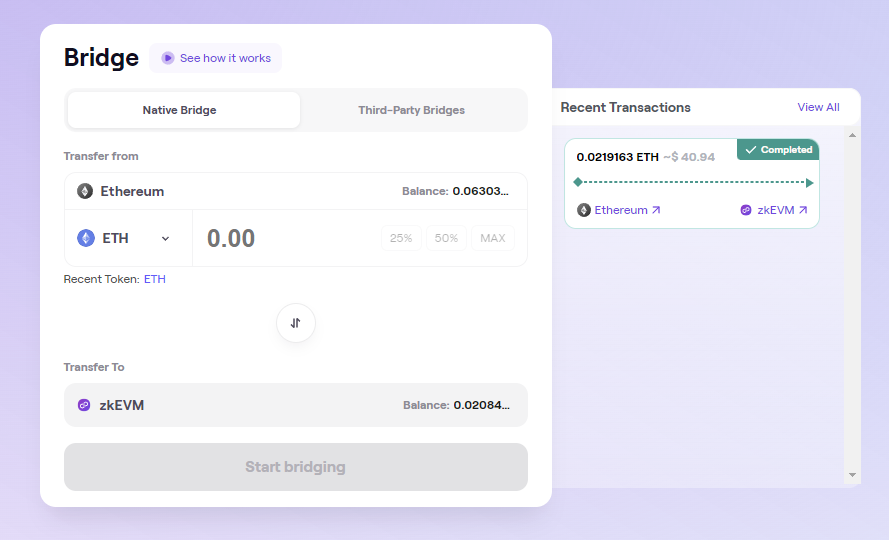Open the Ethereum explorer link in transaction

tap(627, 210)
